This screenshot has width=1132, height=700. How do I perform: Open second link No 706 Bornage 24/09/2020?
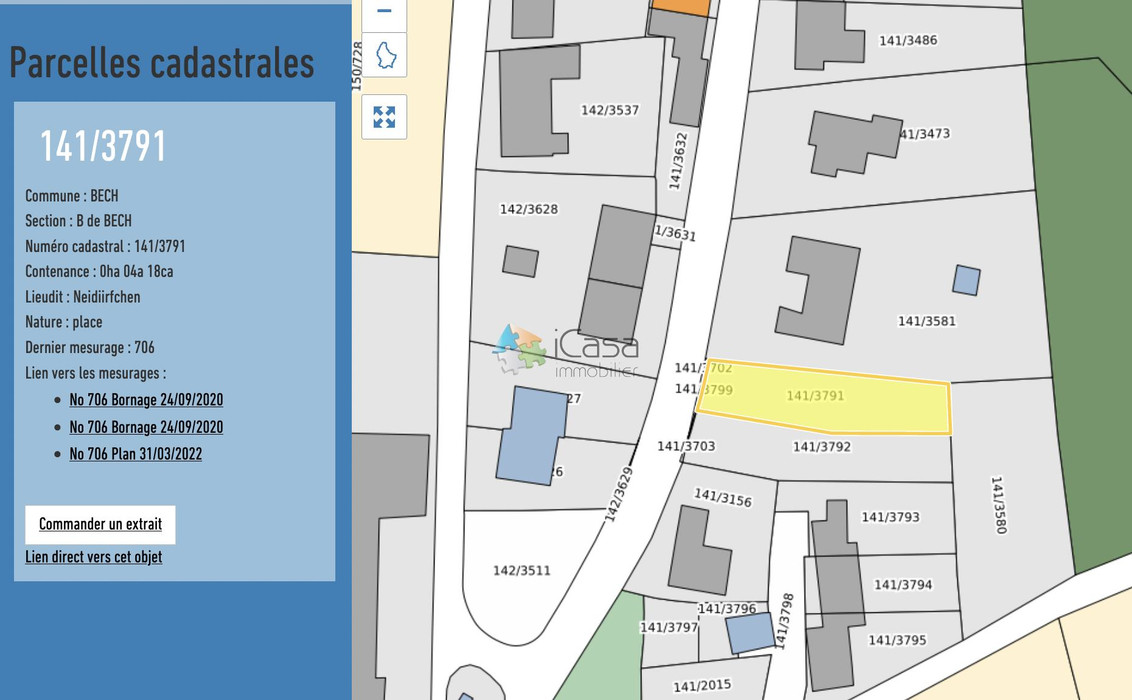point(146,427)
